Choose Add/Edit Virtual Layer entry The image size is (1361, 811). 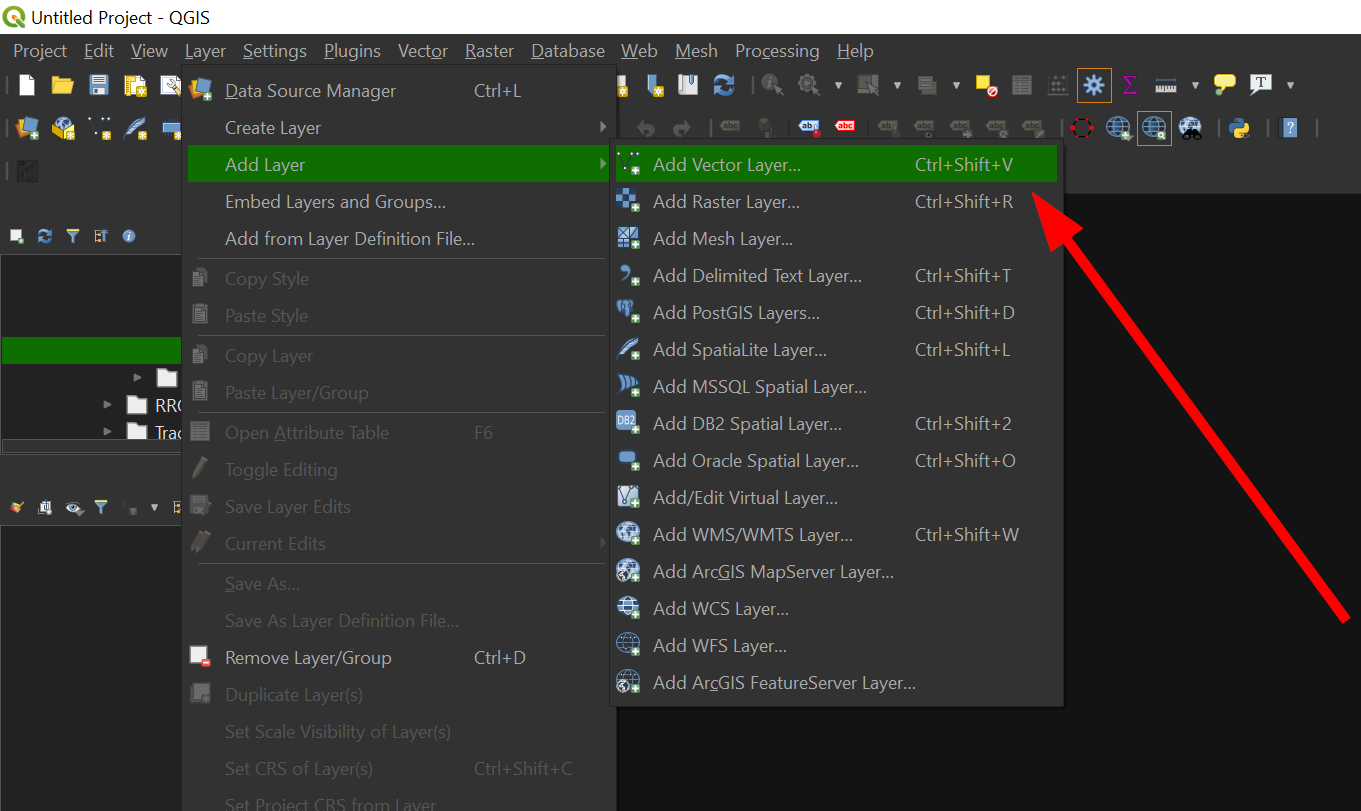click(x=834, y=497)
